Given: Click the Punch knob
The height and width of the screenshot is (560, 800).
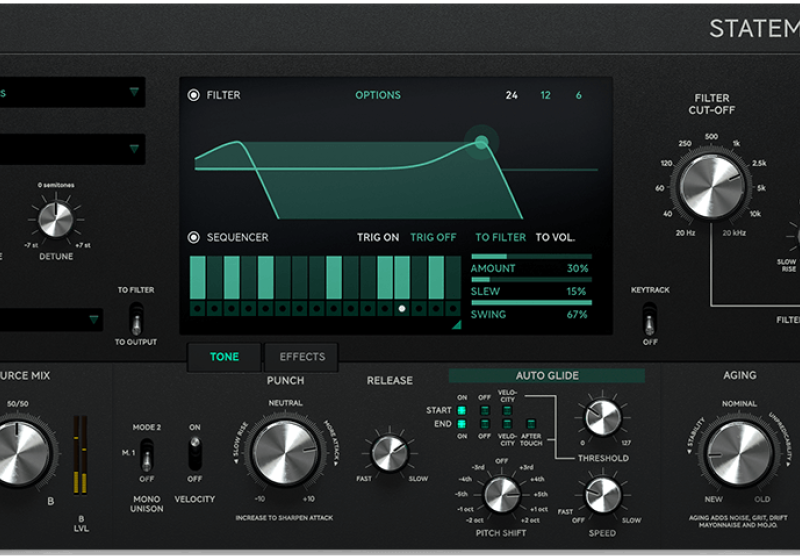Looking at the screenshot, I should tap(285, 452).
